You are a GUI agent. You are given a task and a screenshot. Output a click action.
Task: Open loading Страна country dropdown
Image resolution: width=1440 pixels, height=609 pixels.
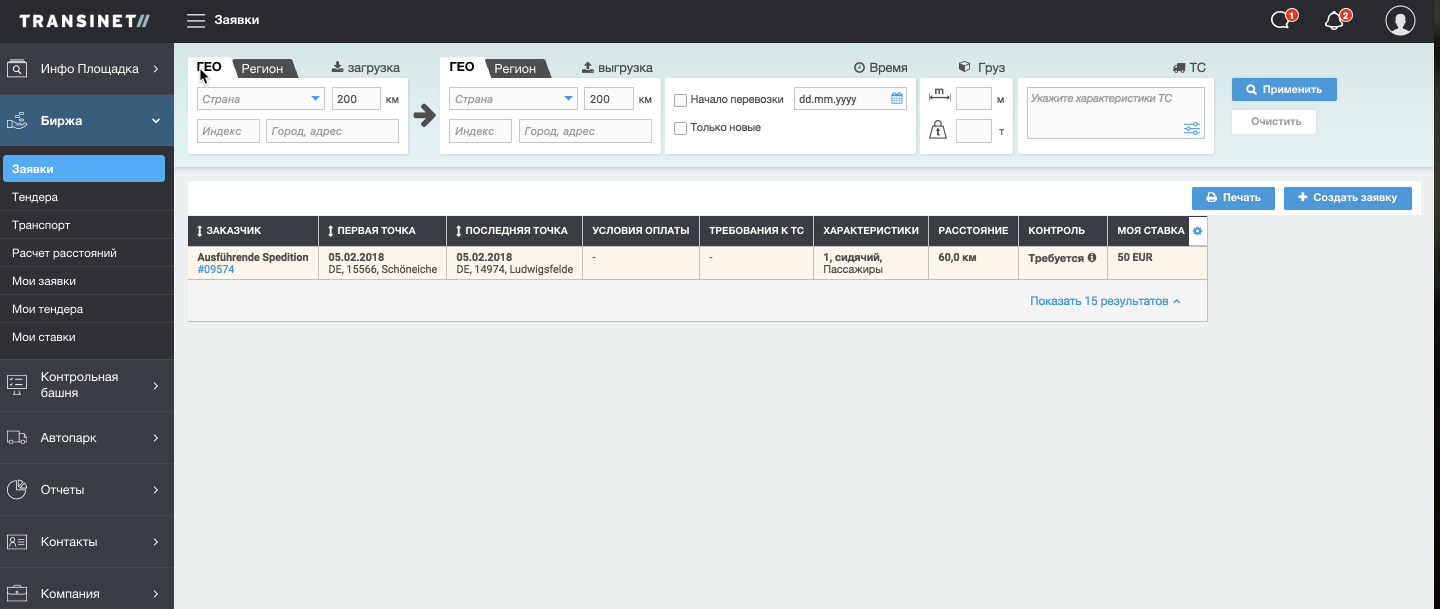click(x=261, y=99)
